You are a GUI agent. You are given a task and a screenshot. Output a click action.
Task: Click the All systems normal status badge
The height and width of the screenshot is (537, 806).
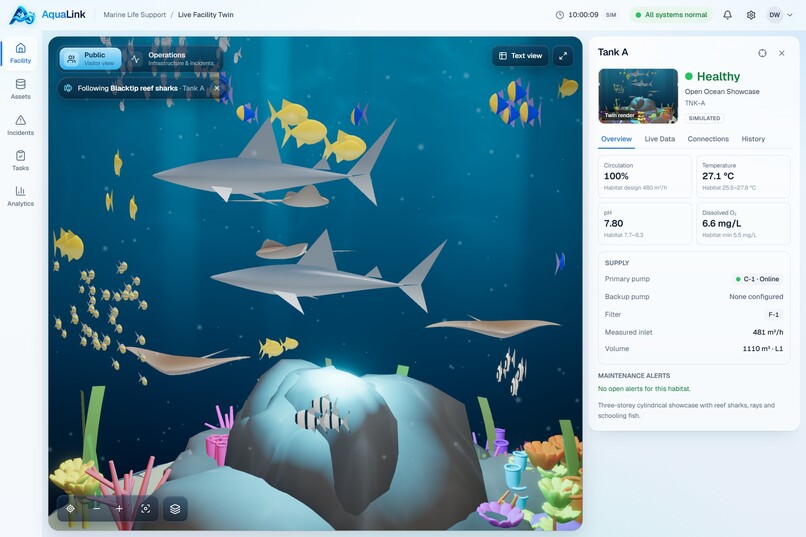click(671, 15)
